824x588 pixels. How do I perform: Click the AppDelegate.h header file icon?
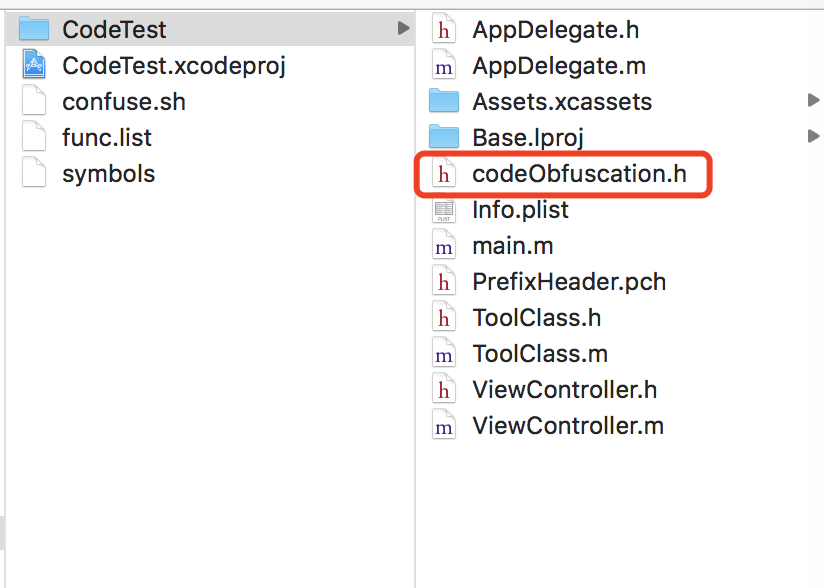tap(443, 29)
